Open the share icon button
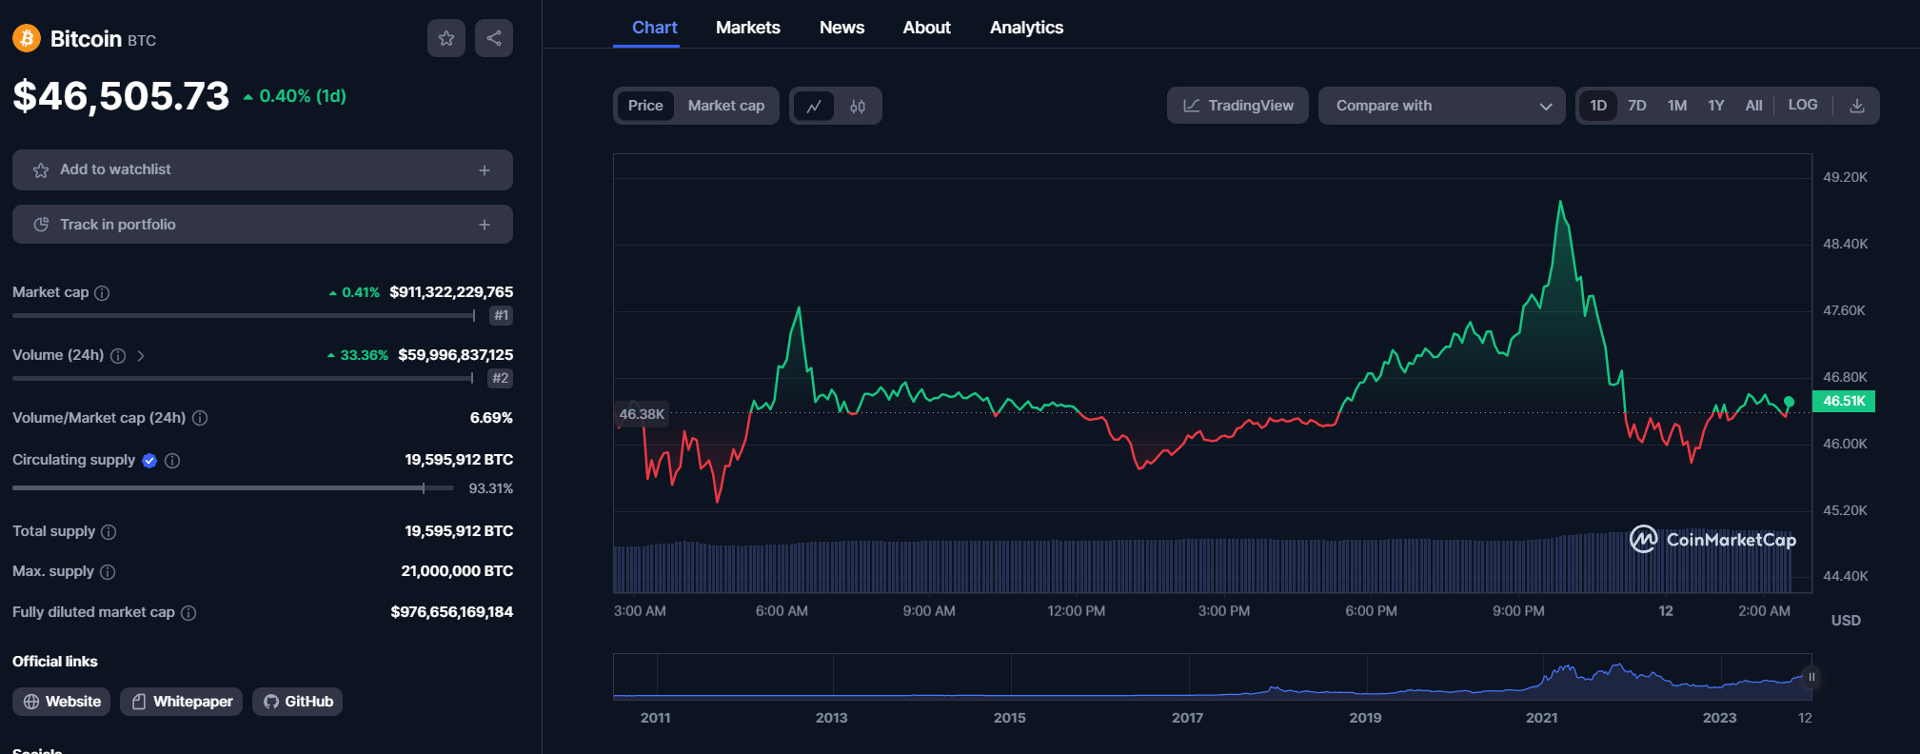This screenshot has width=1920, height=754. pyautogui.click(x=494, y=38)
